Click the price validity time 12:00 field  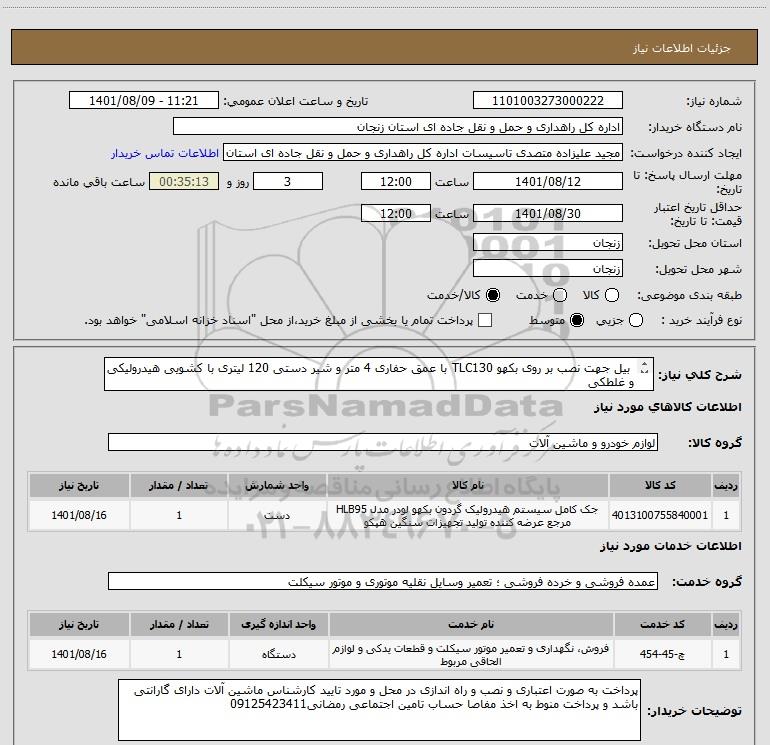coord(396,213)
